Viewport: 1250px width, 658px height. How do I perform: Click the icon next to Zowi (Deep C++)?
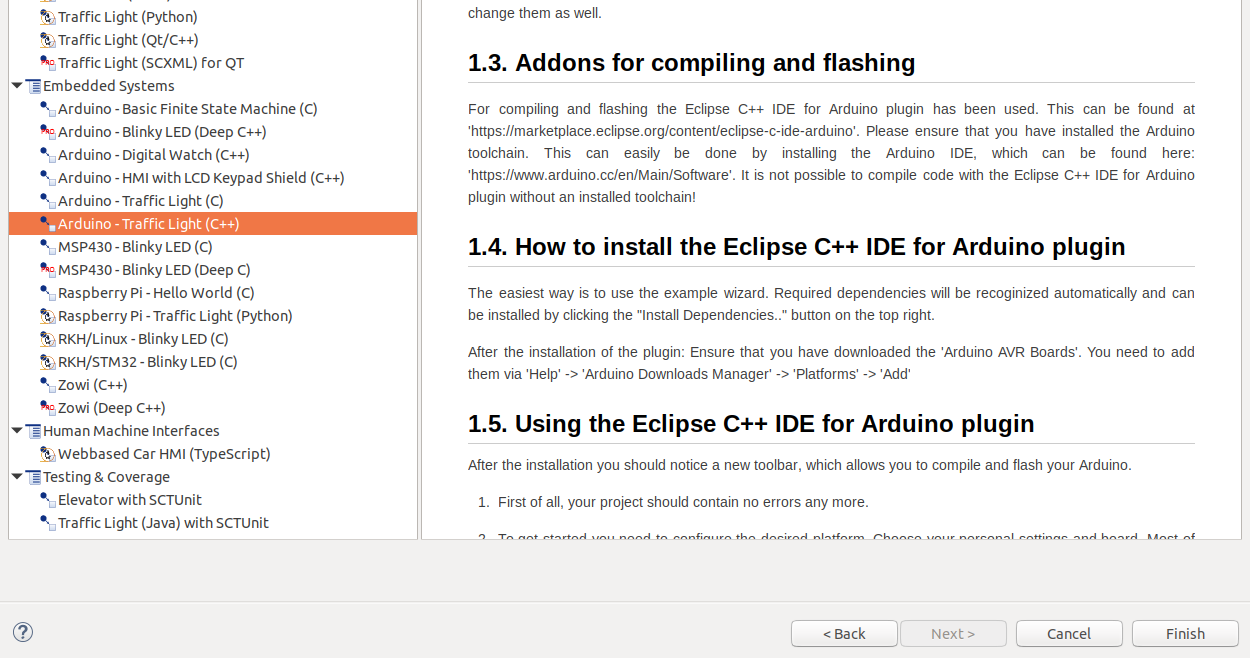click(x=47, y=407)
